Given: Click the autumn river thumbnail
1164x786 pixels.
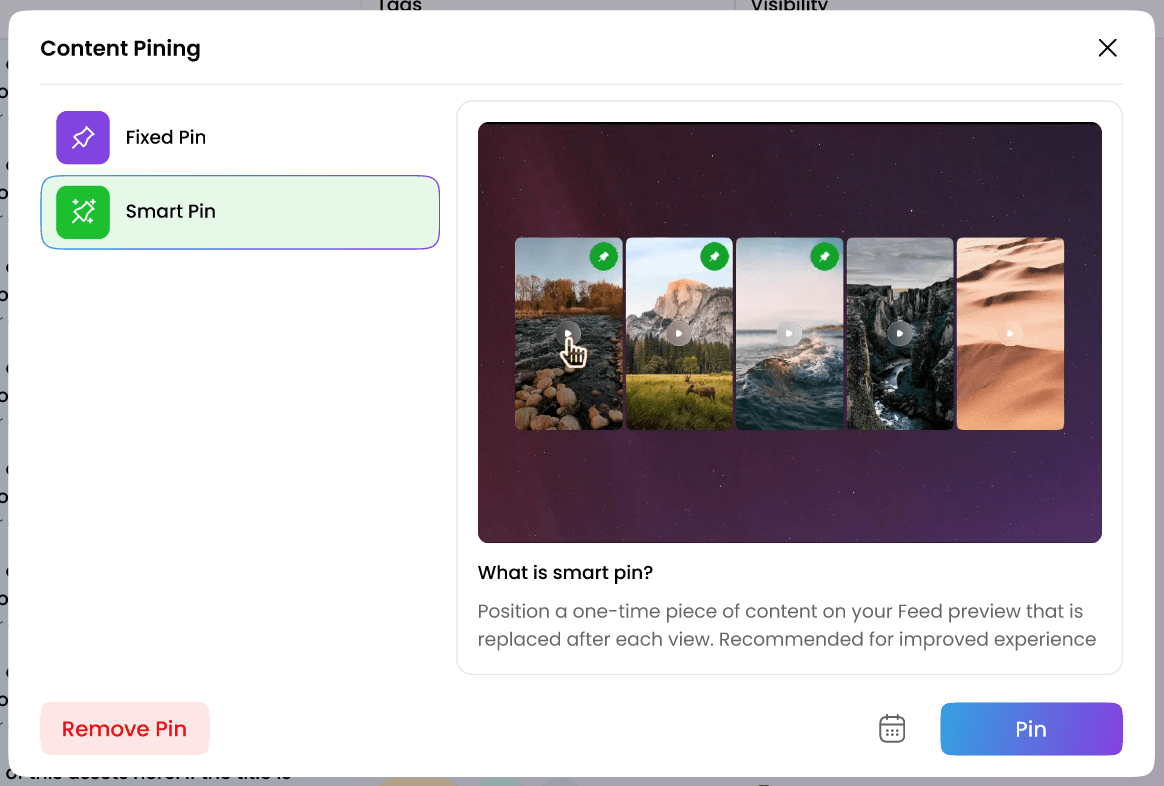Looking at the screenshot, I should 569,334.
